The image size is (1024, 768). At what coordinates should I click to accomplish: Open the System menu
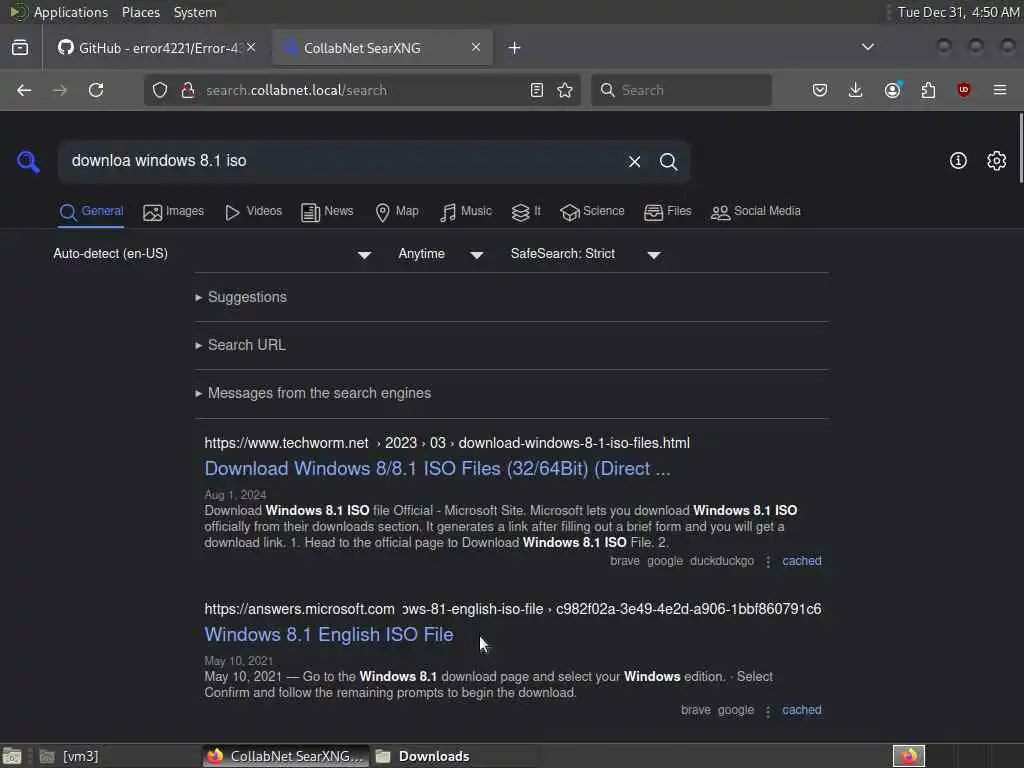pyautogui.click(x=195, y=12)
